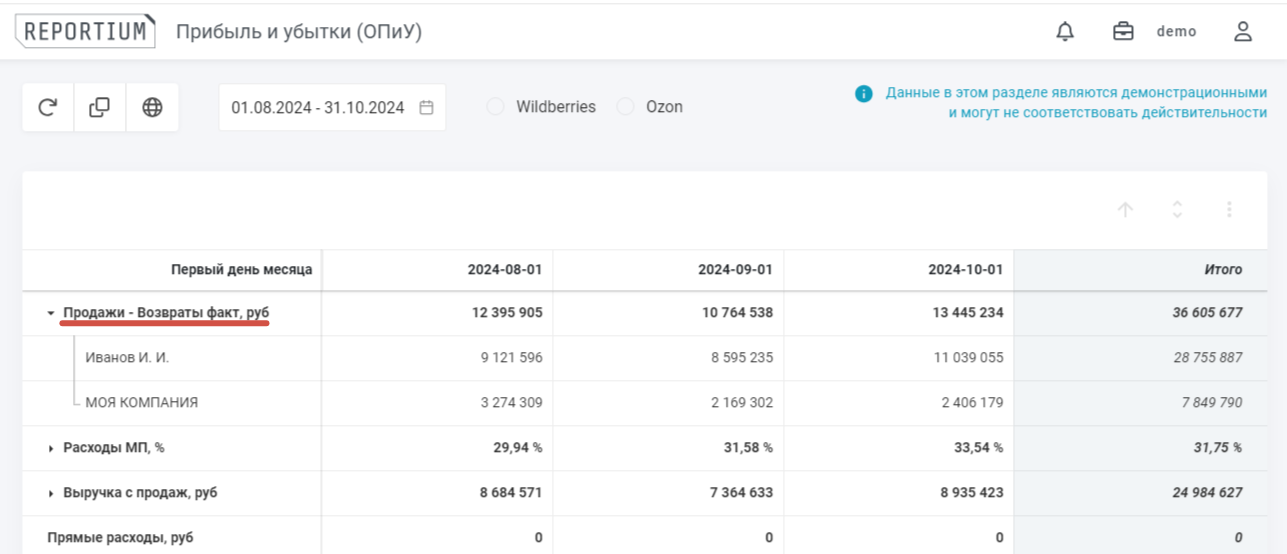Expand the Выручка с продаж row

51,493
